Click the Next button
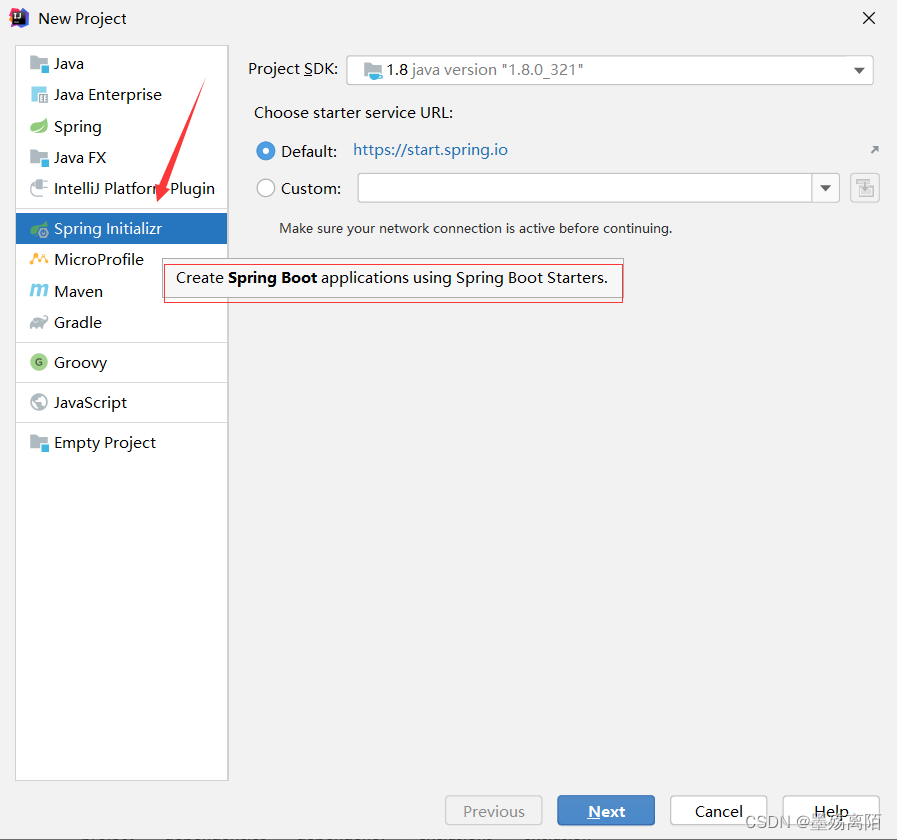897x840 pixels. pos(606,810)
